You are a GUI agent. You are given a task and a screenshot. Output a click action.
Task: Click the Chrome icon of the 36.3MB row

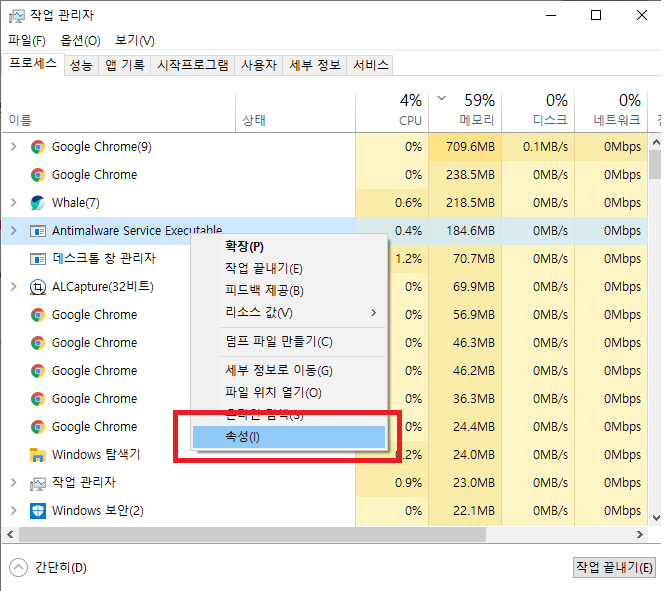click(38, 399)
